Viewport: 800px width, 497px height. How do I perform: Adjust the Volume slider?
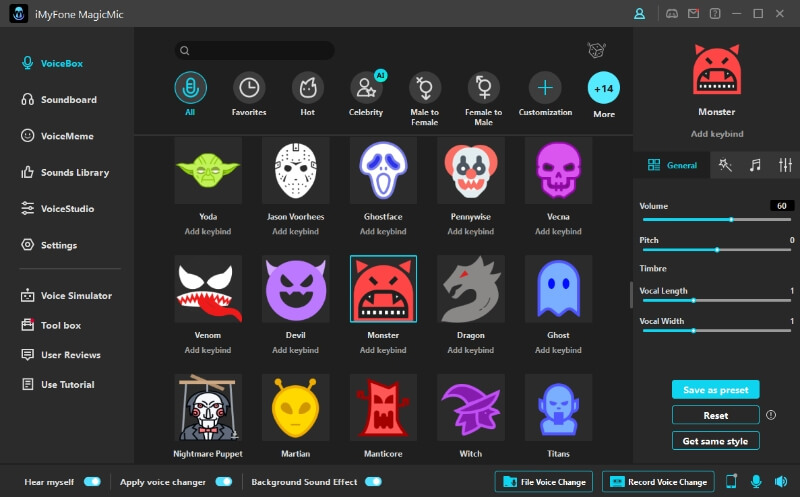(717, 219)
